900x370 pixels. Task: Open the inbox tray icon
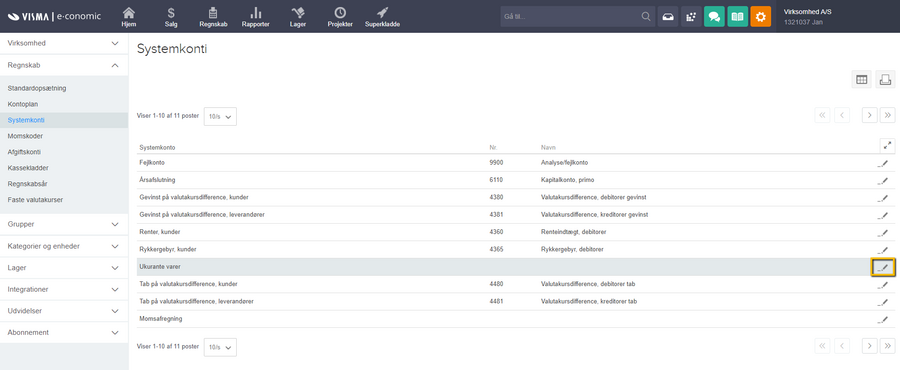pos(668,17)
